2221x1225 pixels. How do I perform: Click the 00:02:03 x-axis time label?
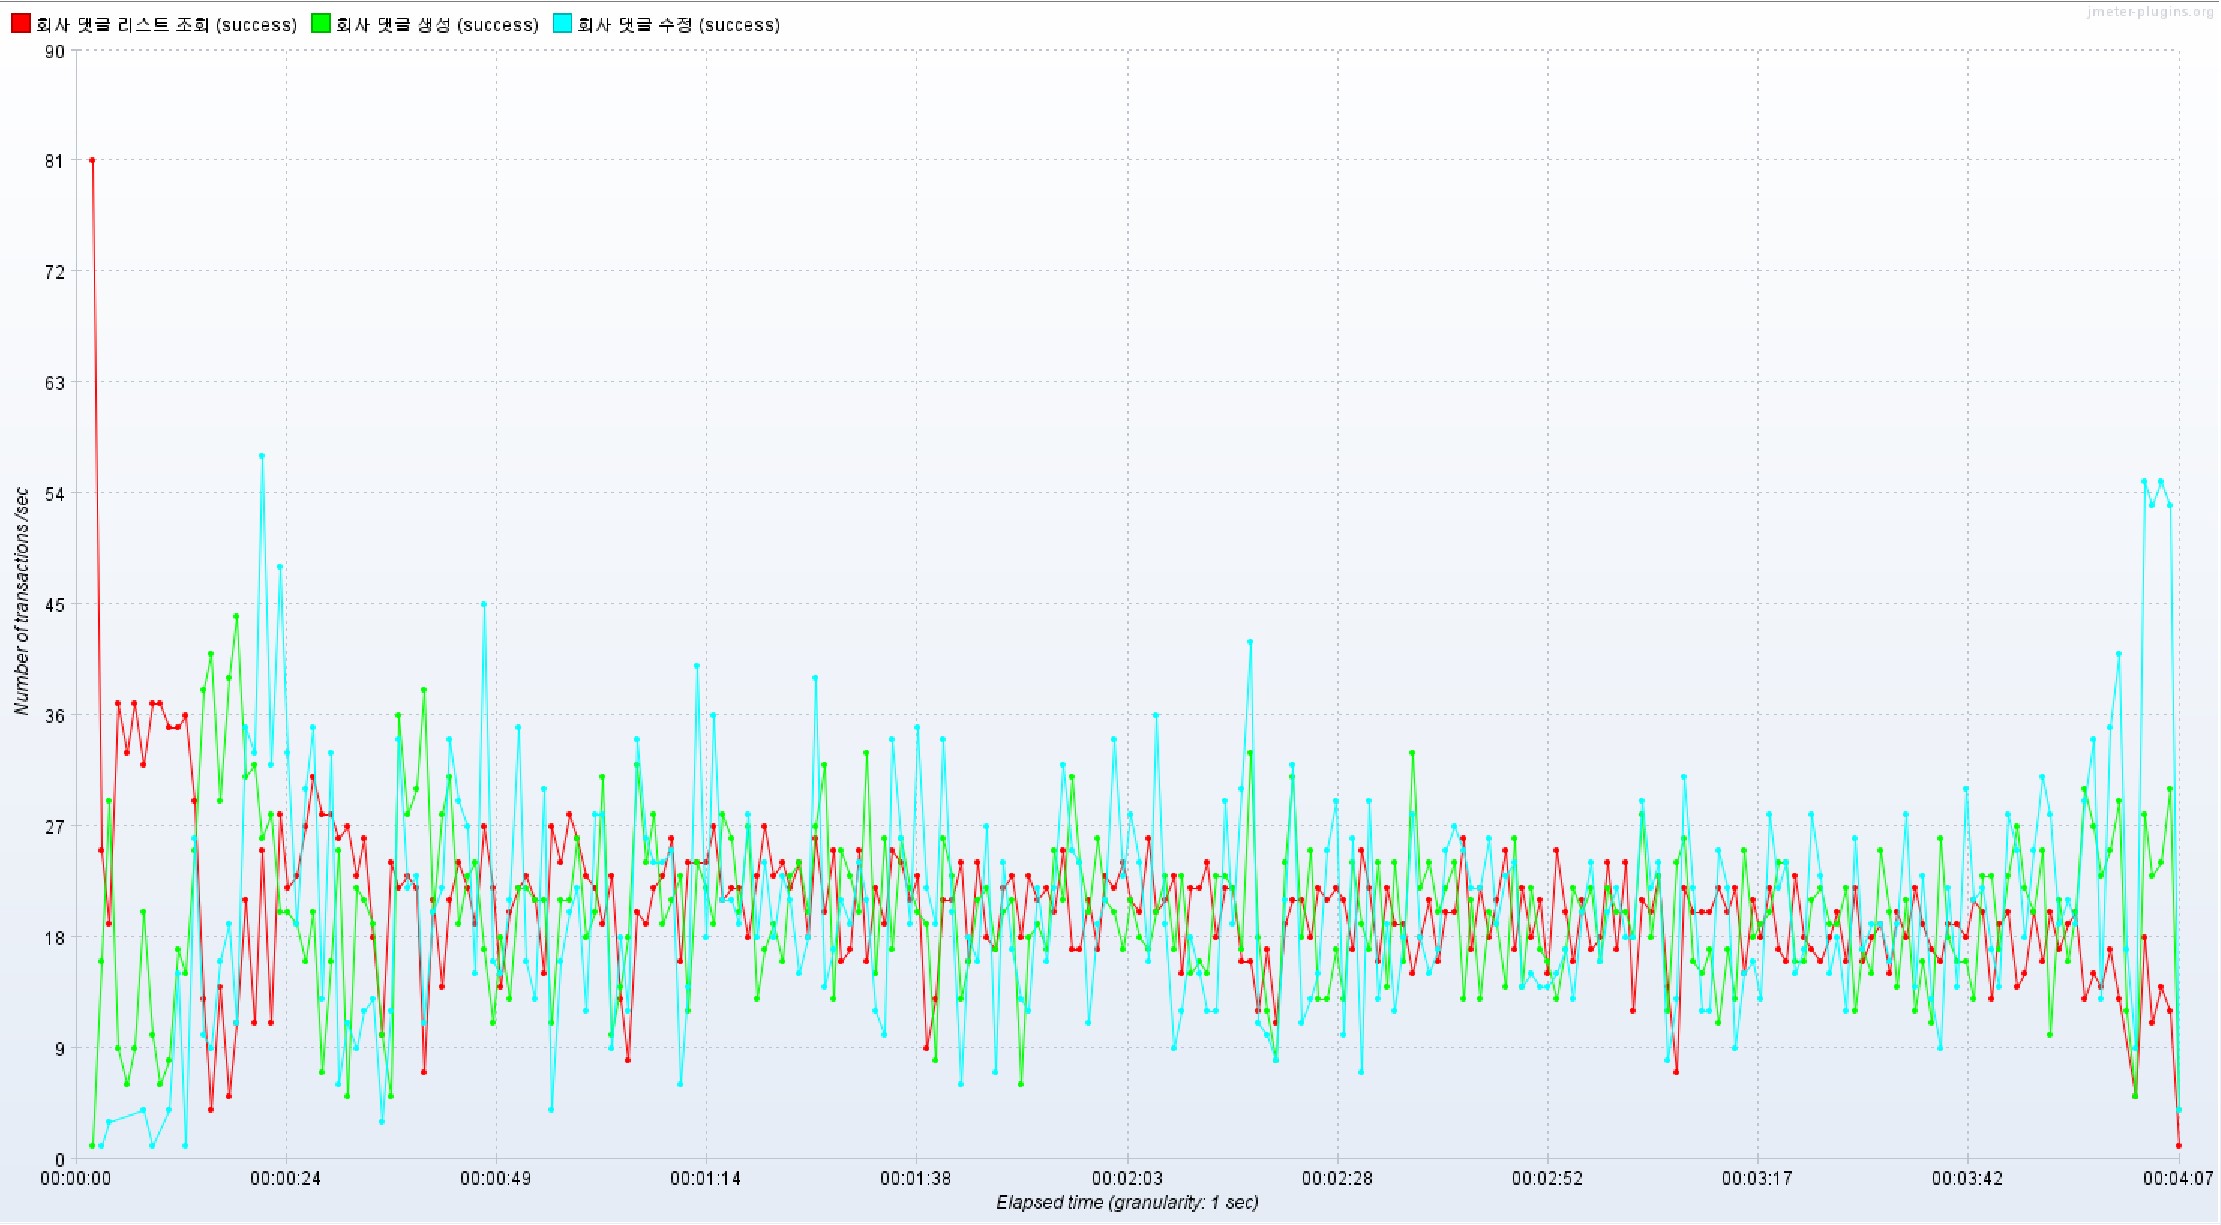coord(1127,1179)
